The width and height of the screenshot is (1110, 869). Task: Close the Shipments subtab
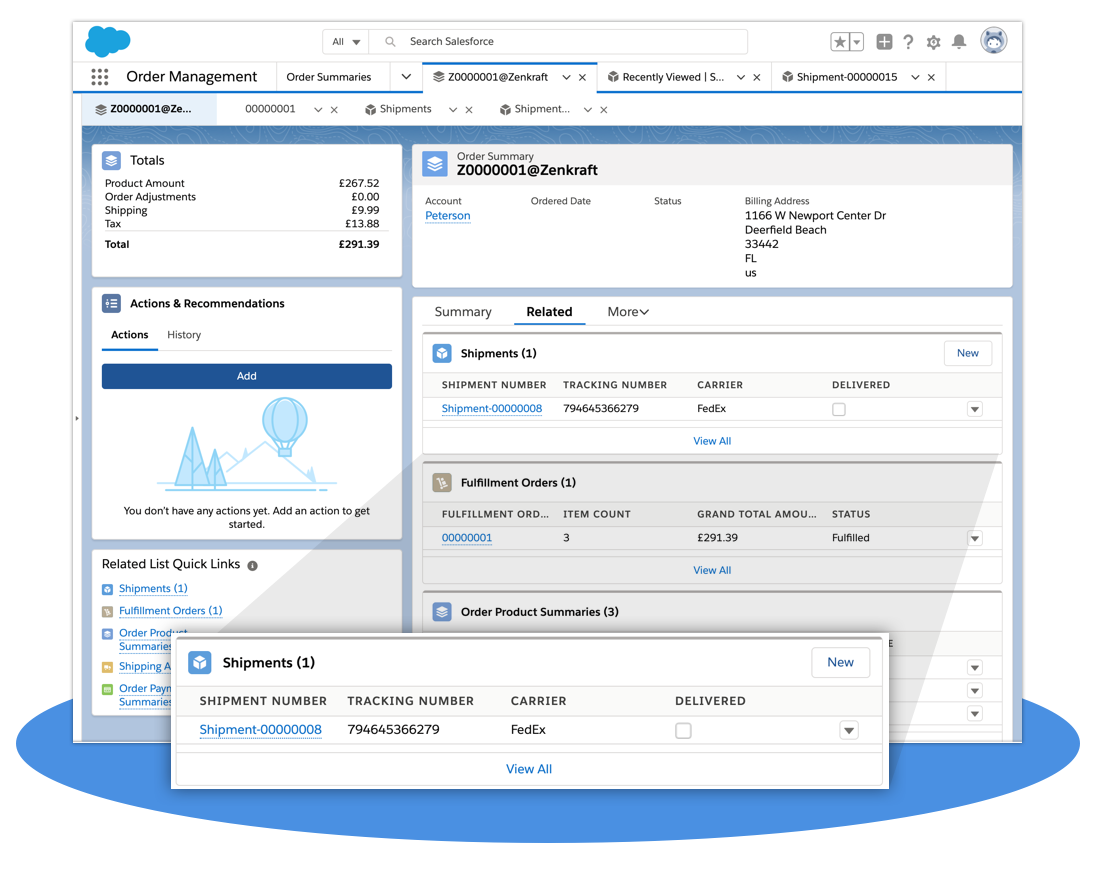[469, 110]
